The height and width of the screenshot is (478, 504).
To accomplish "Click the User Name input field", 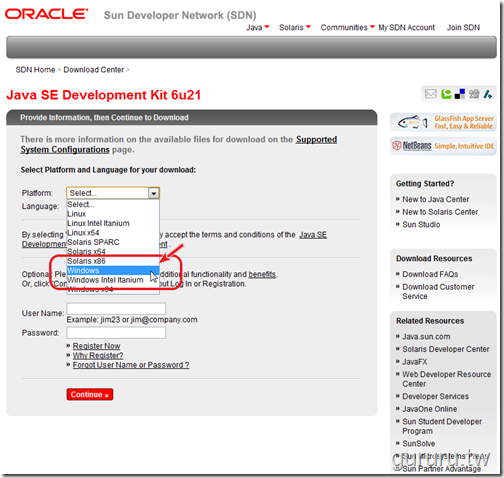I will (x=116, y=308).
